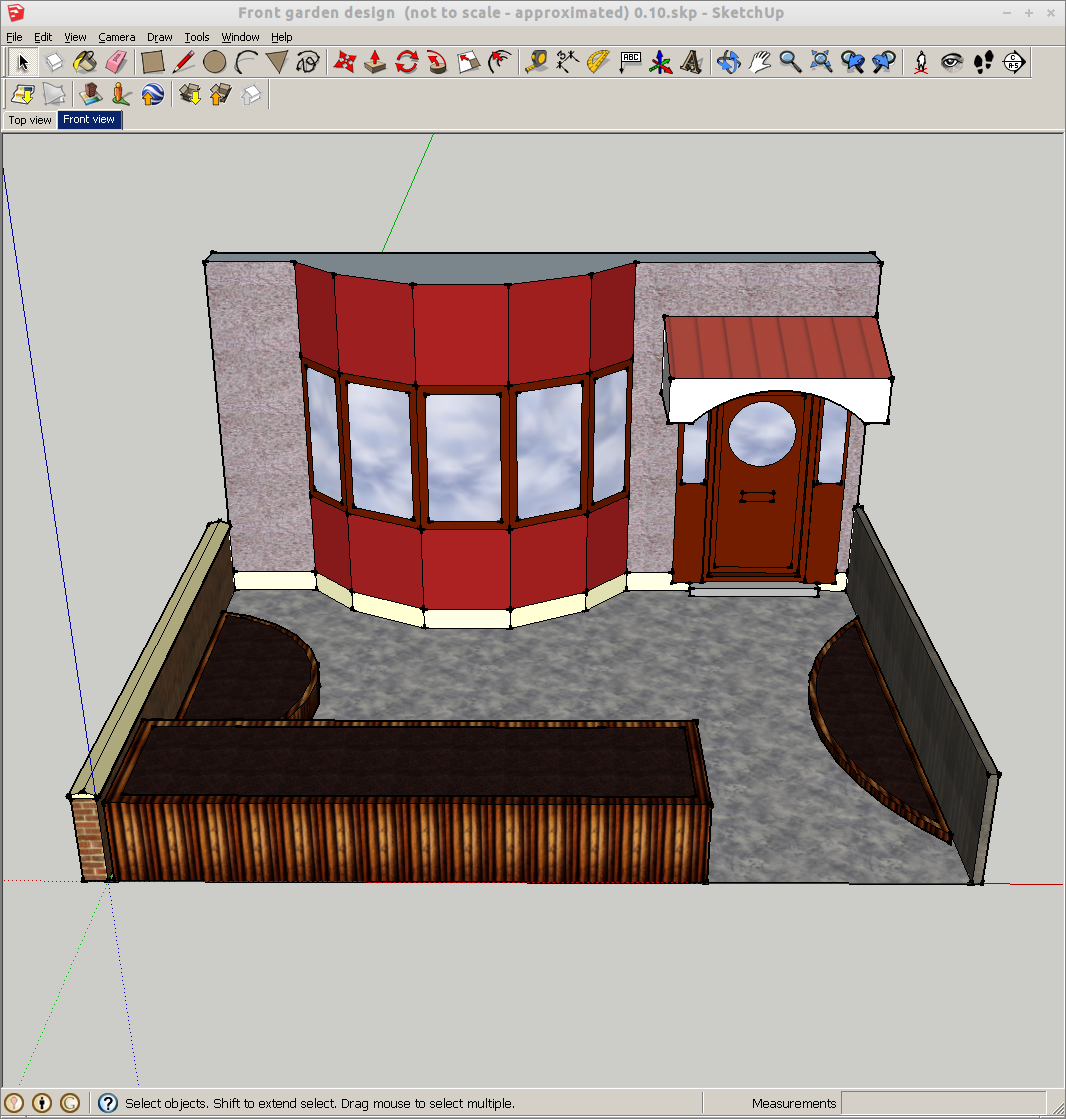
Task: Select the Polygon tool
Action: tap(277, 63)
